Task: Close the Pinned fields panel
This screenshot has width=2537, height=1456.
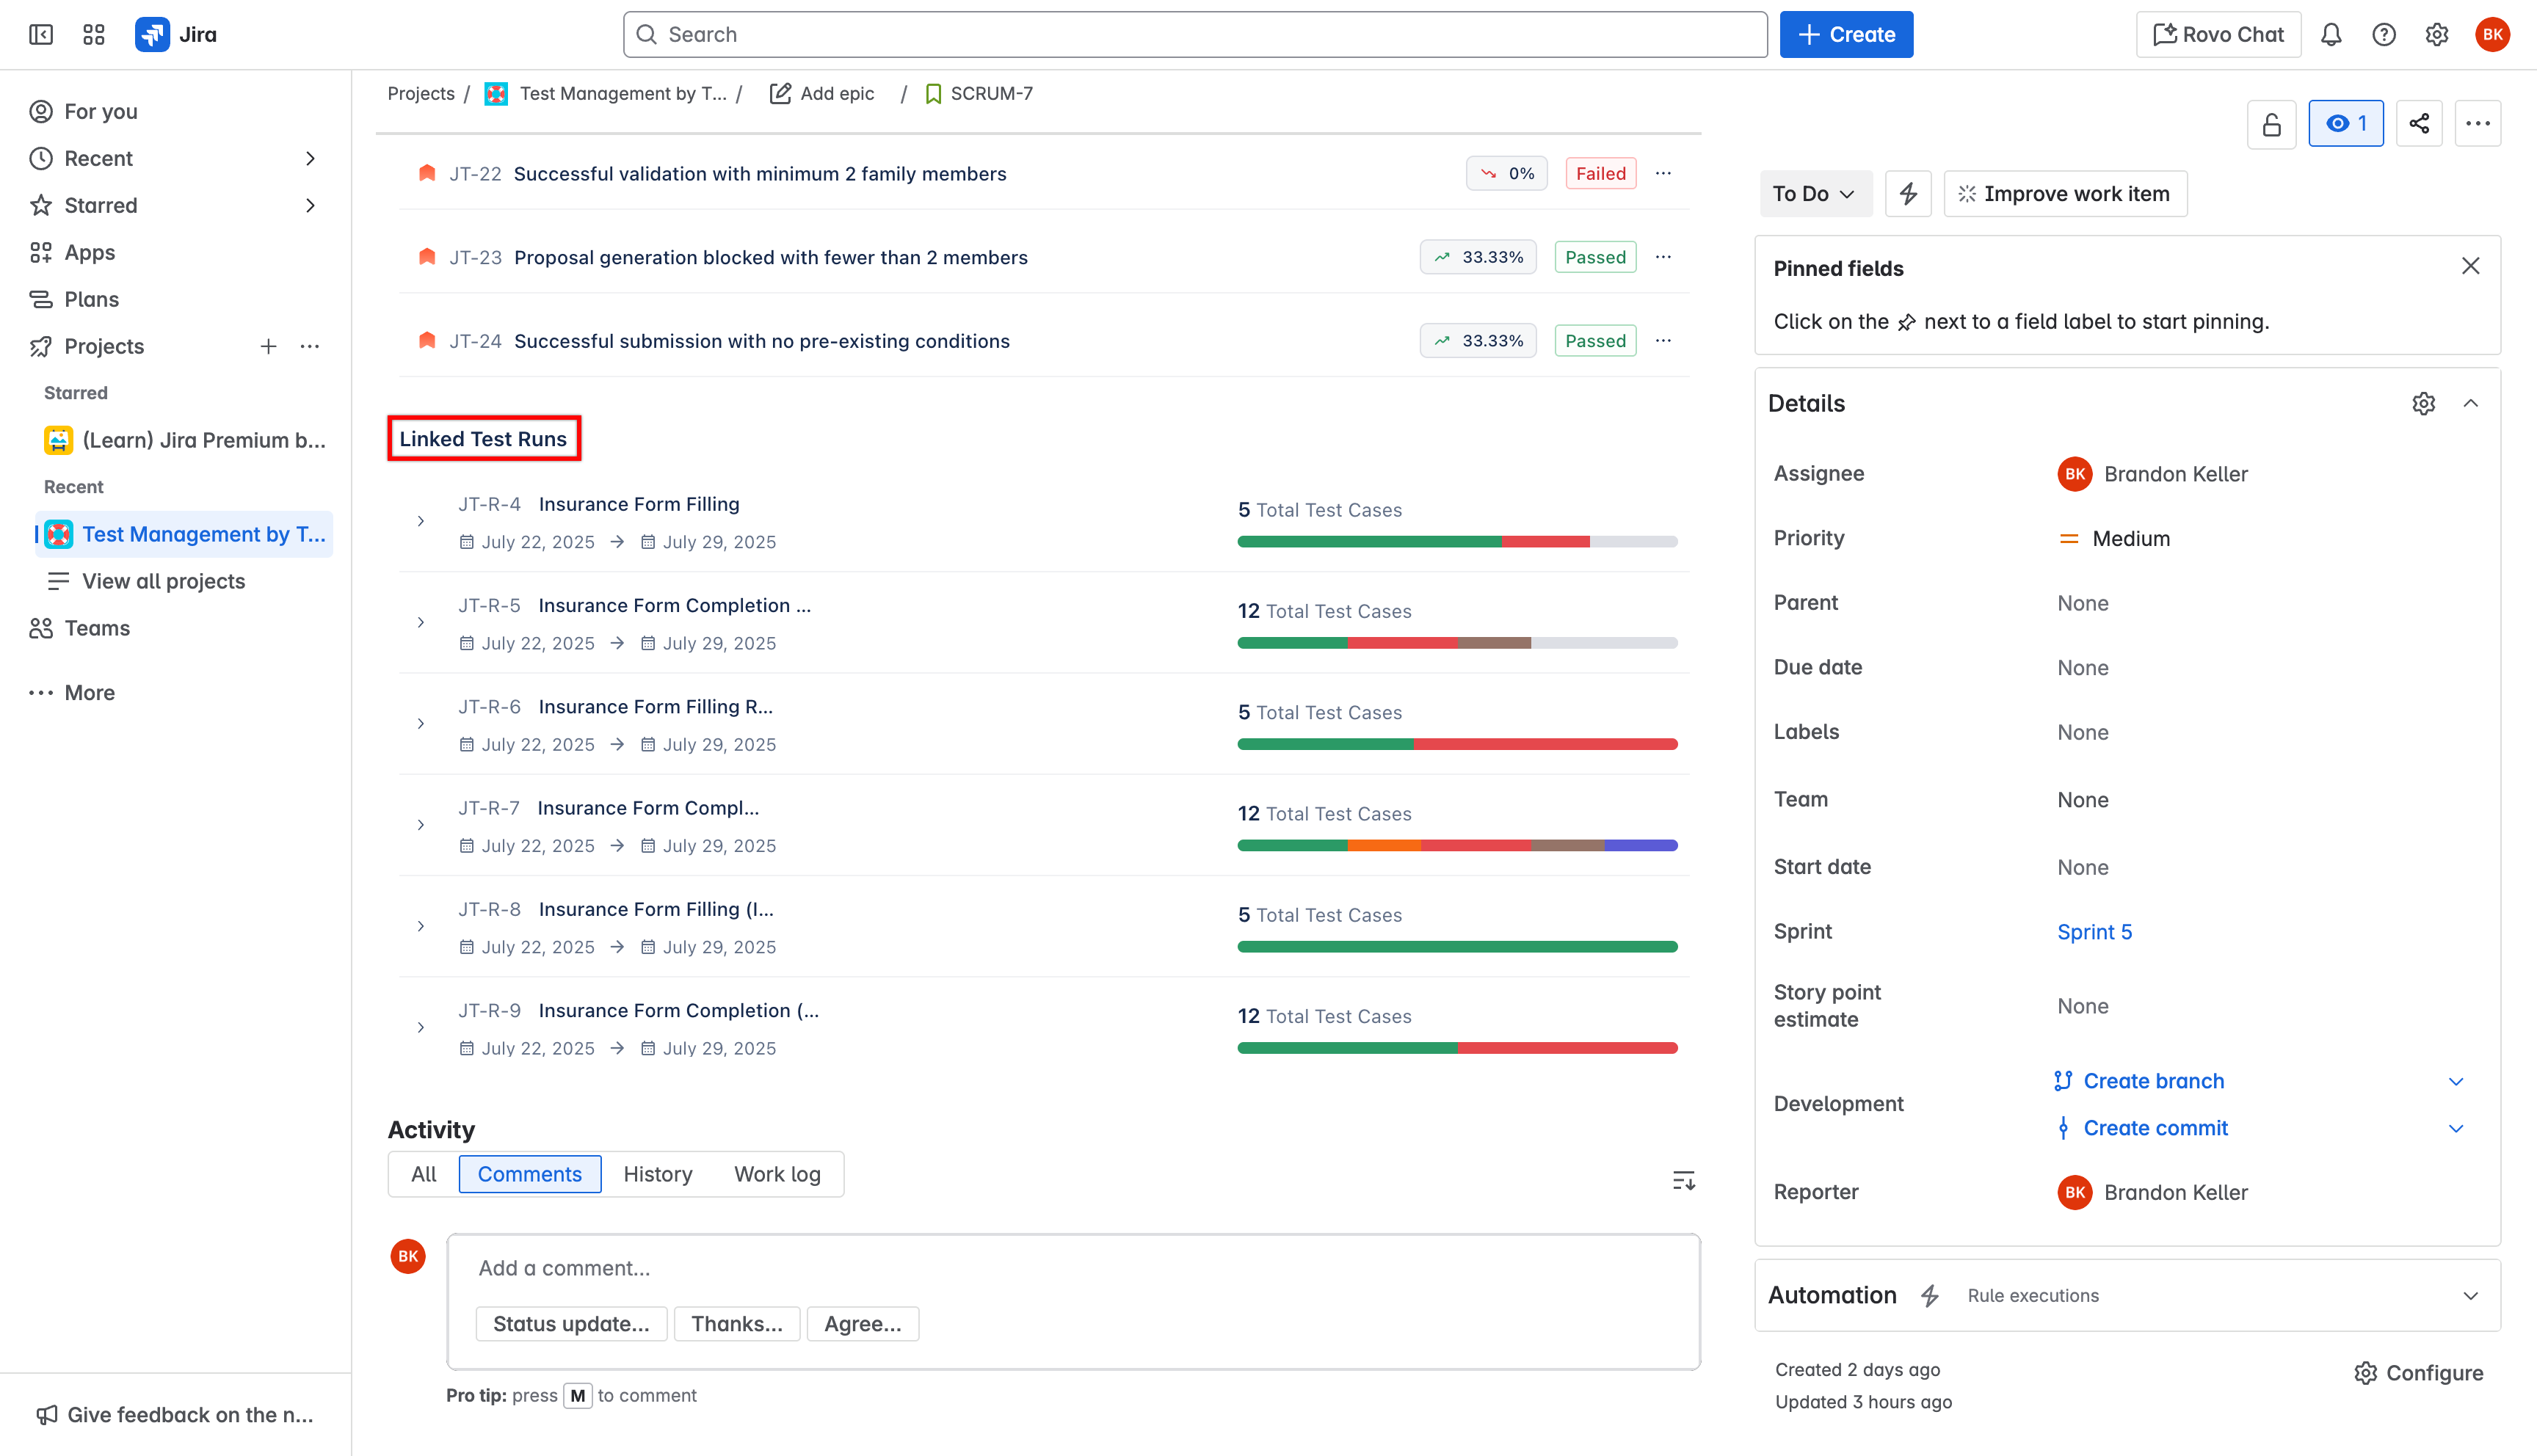Action: (2470, 267)
